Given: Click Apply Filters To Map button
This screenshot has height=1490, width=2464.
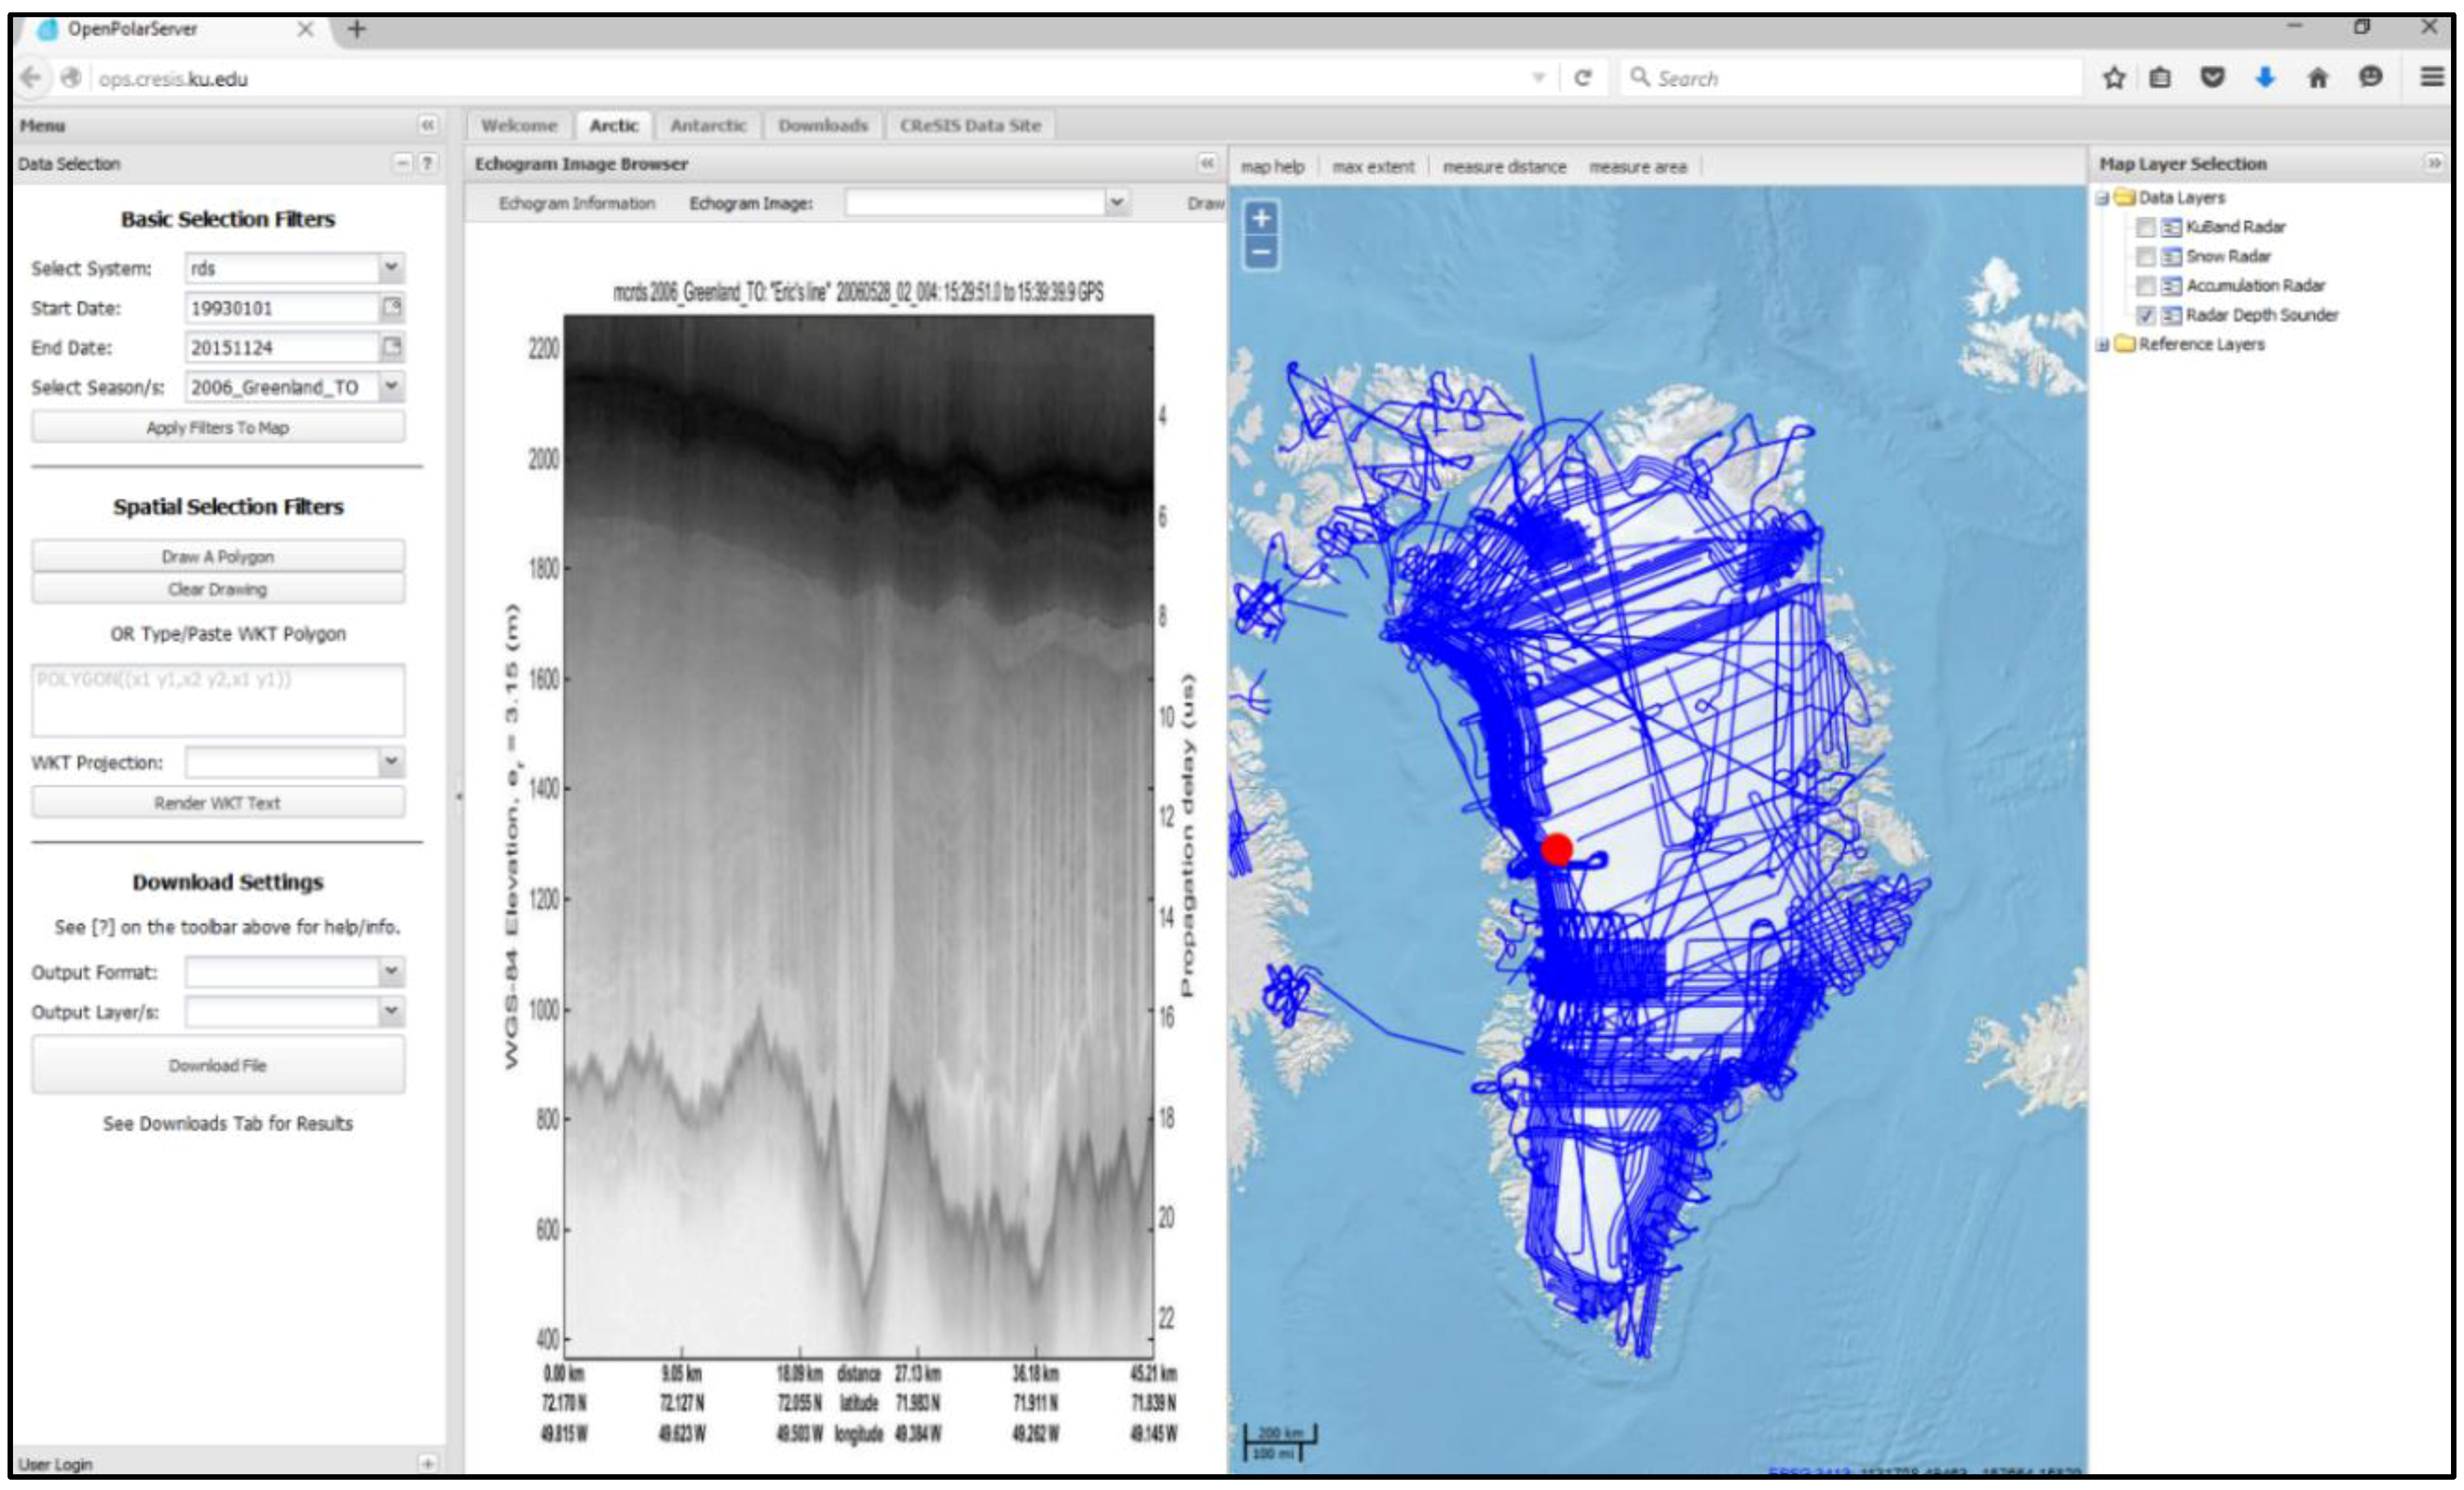Looking at the screenshot, I should (218, 428).
